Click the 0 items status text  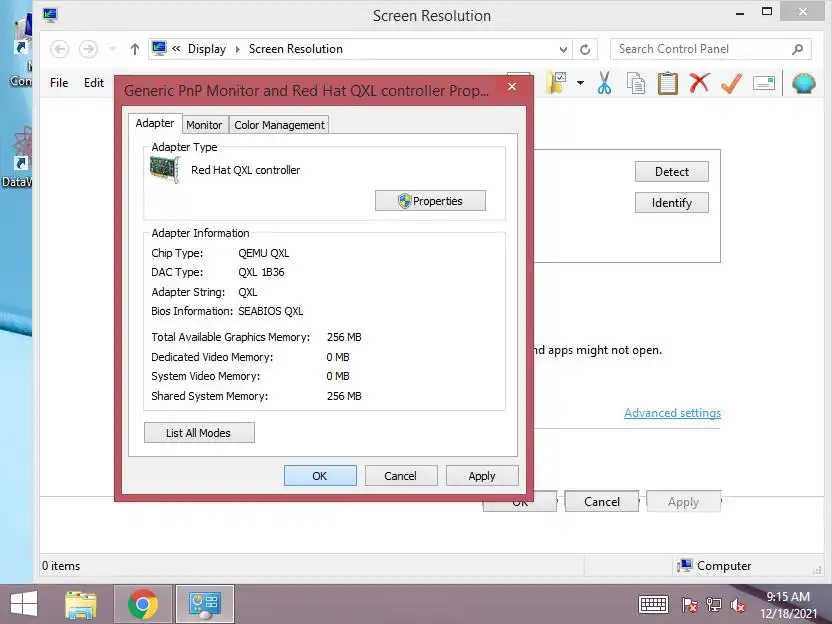click(61, 566)
